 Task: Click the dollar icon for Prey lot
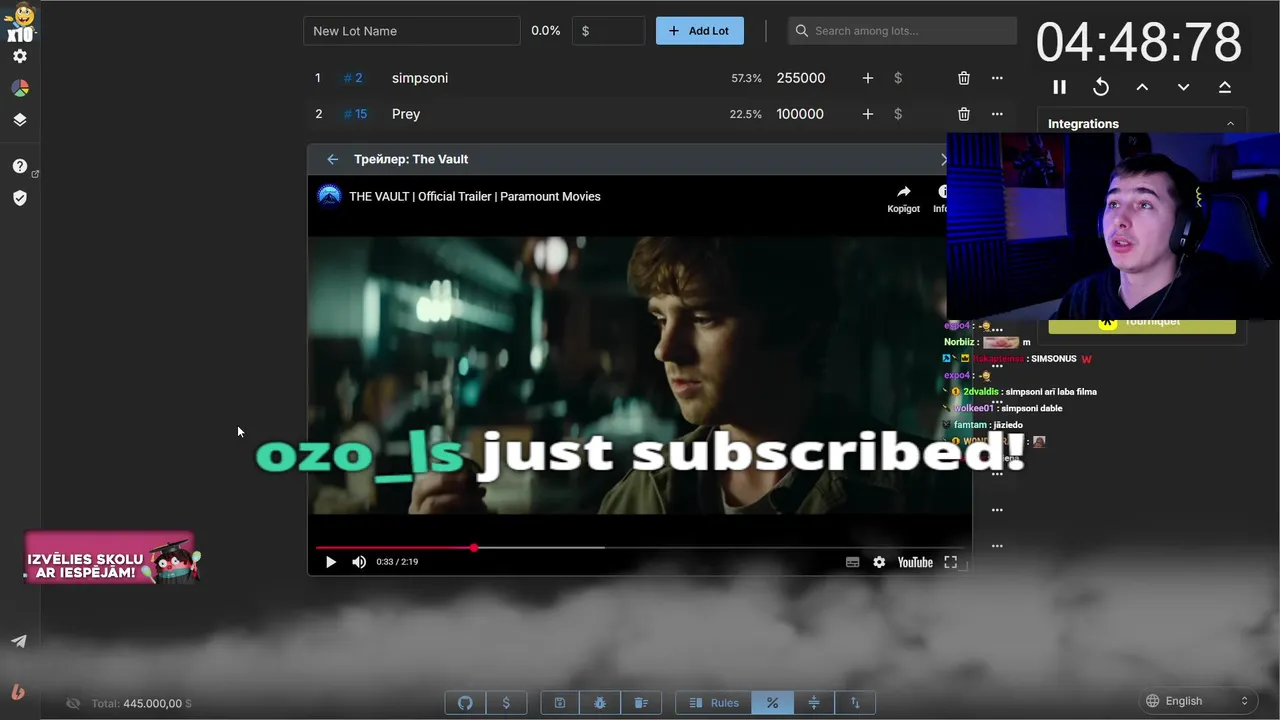click(898, 114)
